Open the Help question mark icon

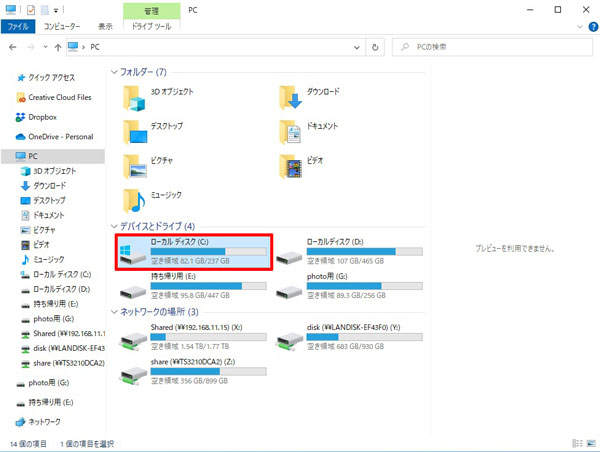(x=593, y=27)
